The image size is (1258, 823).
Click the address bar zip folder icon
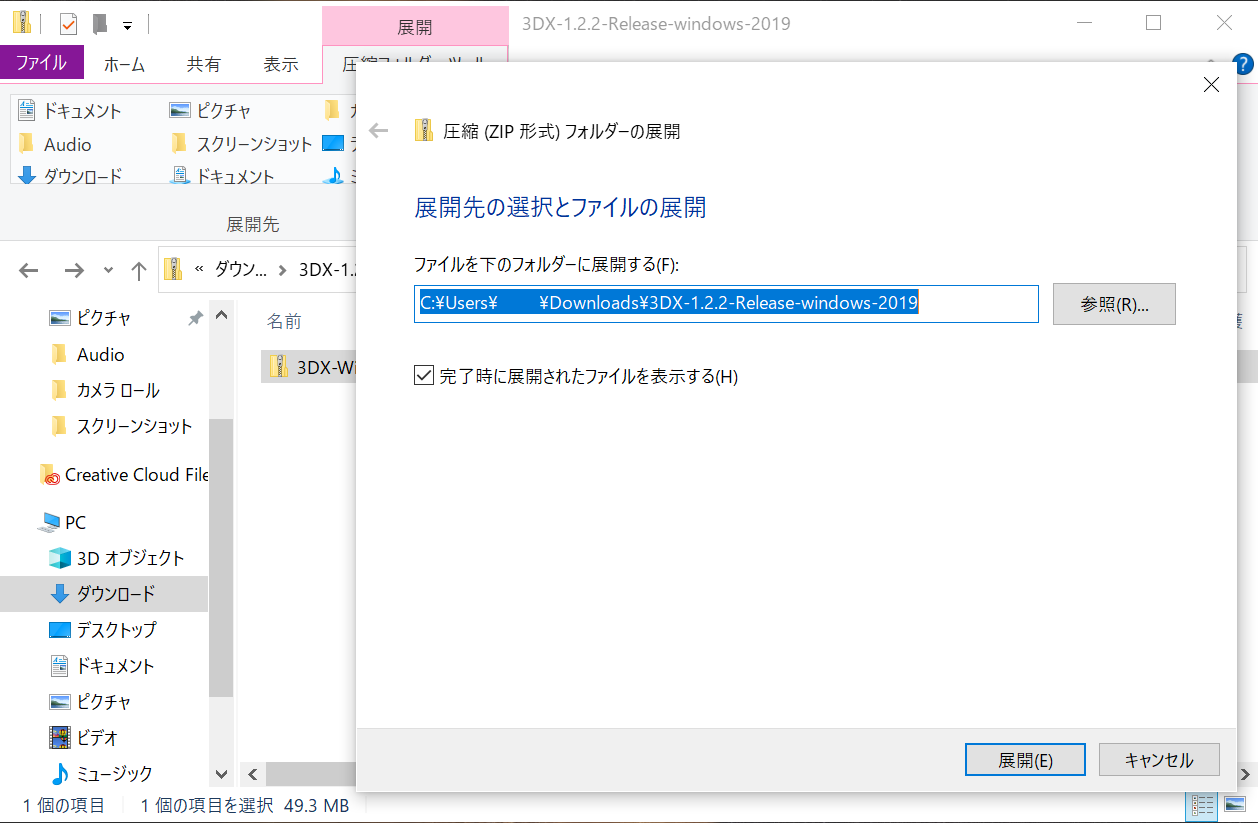point(174,269)
